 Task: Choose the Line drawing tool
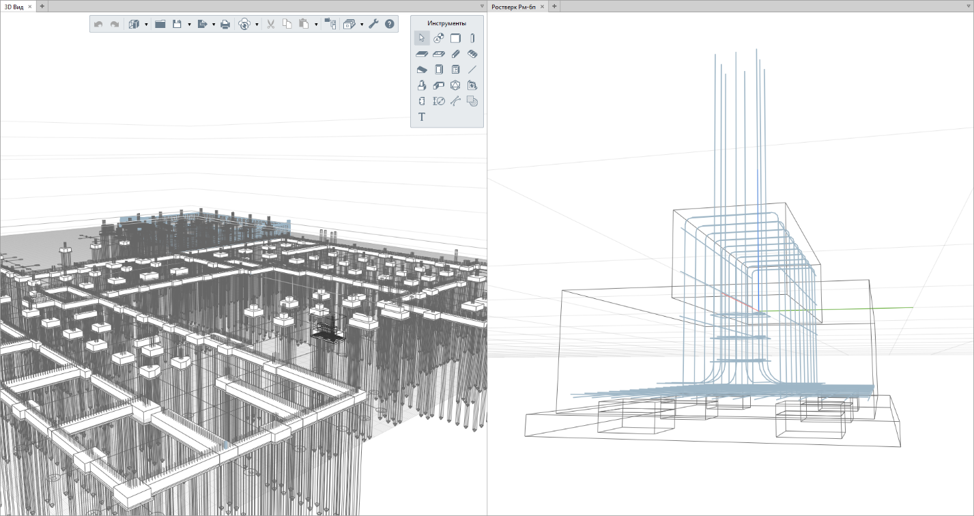(x=473, y=70)
